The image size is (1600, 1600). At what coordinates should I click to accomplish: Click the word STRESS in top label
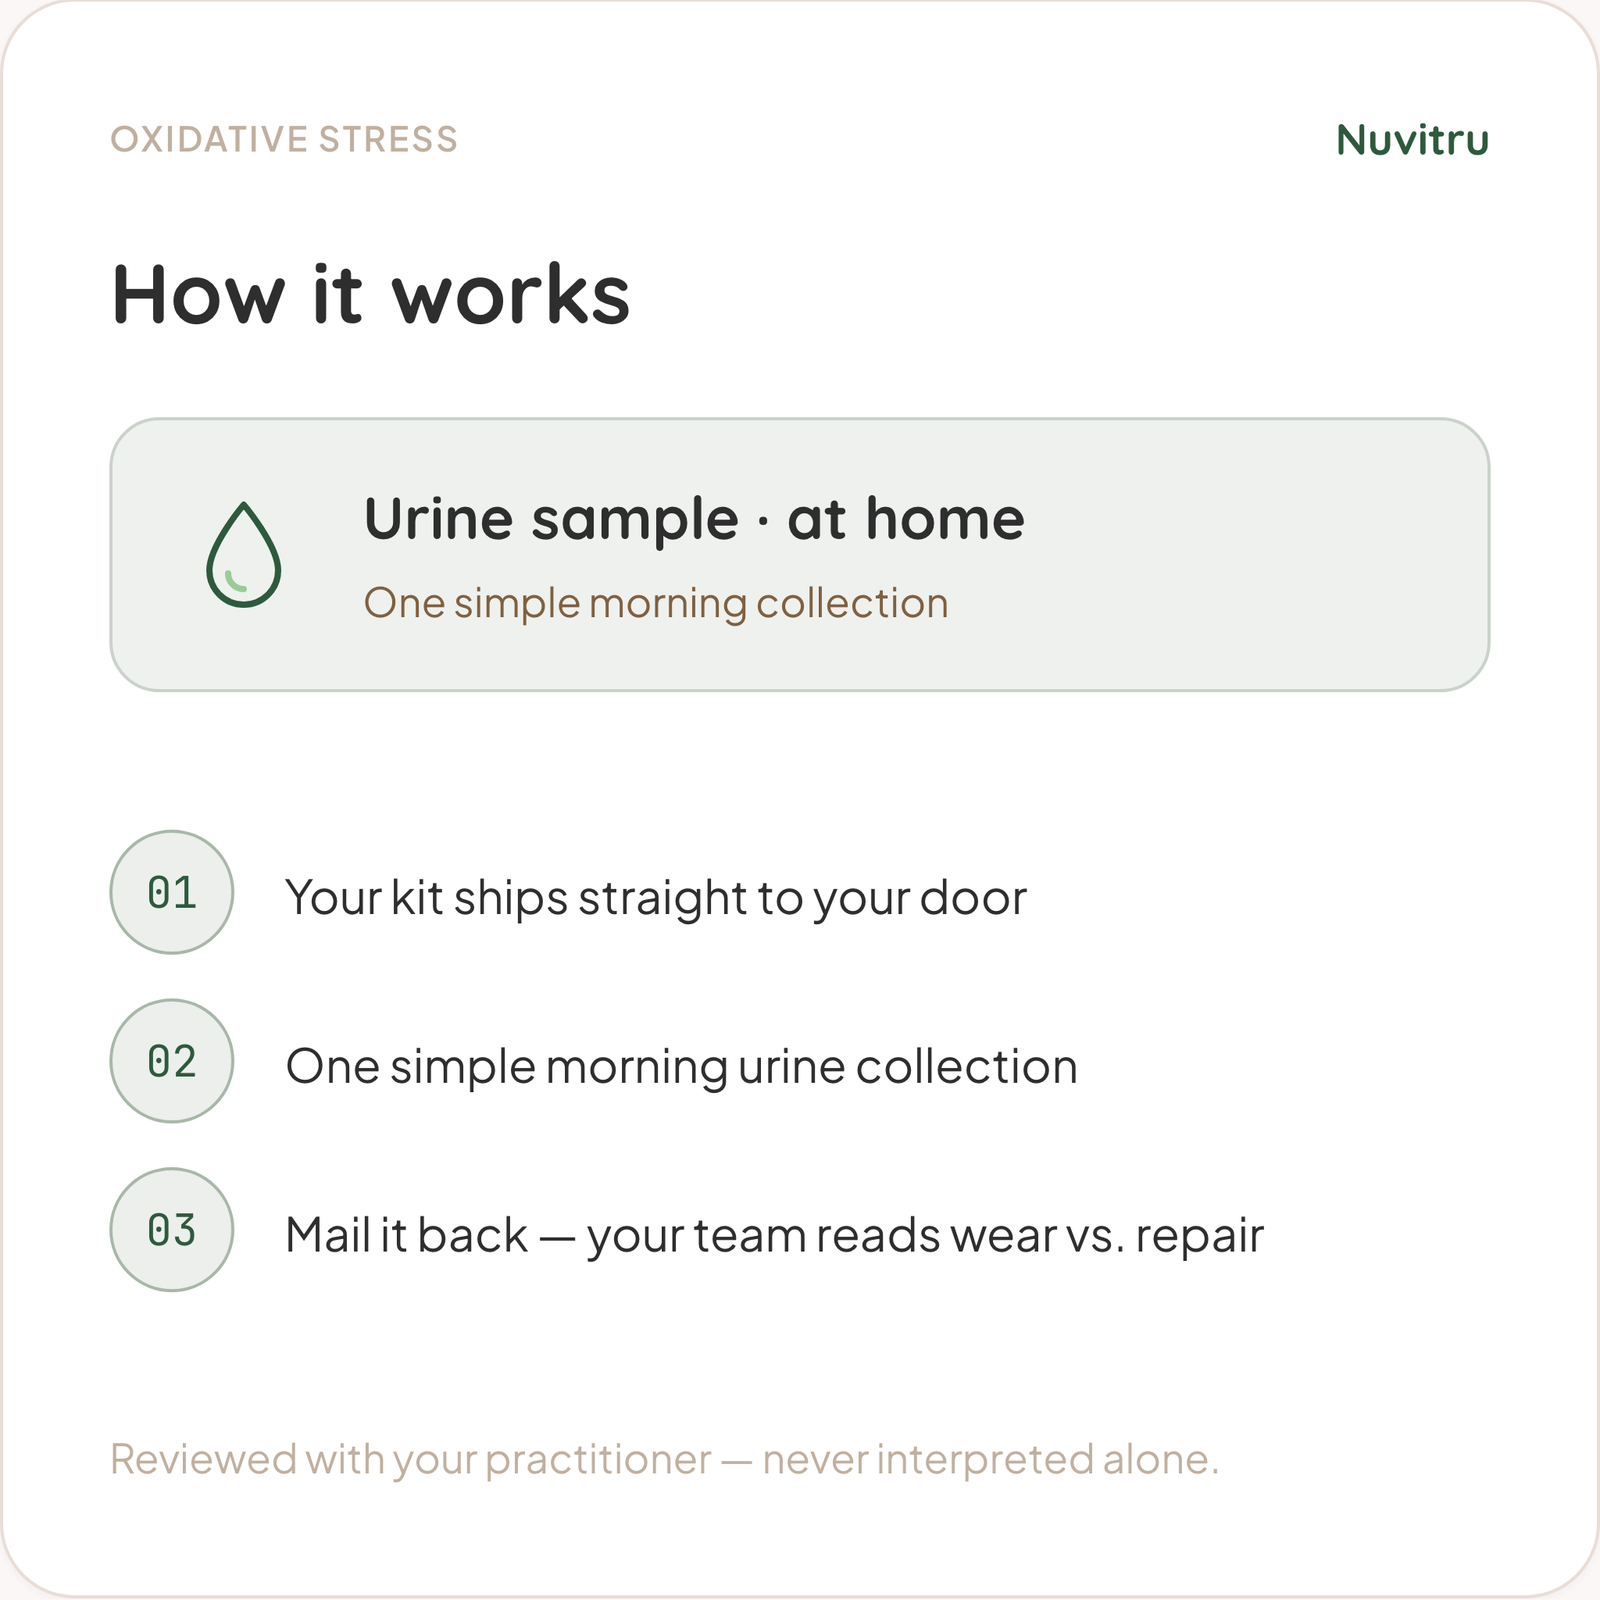[388, 139]
